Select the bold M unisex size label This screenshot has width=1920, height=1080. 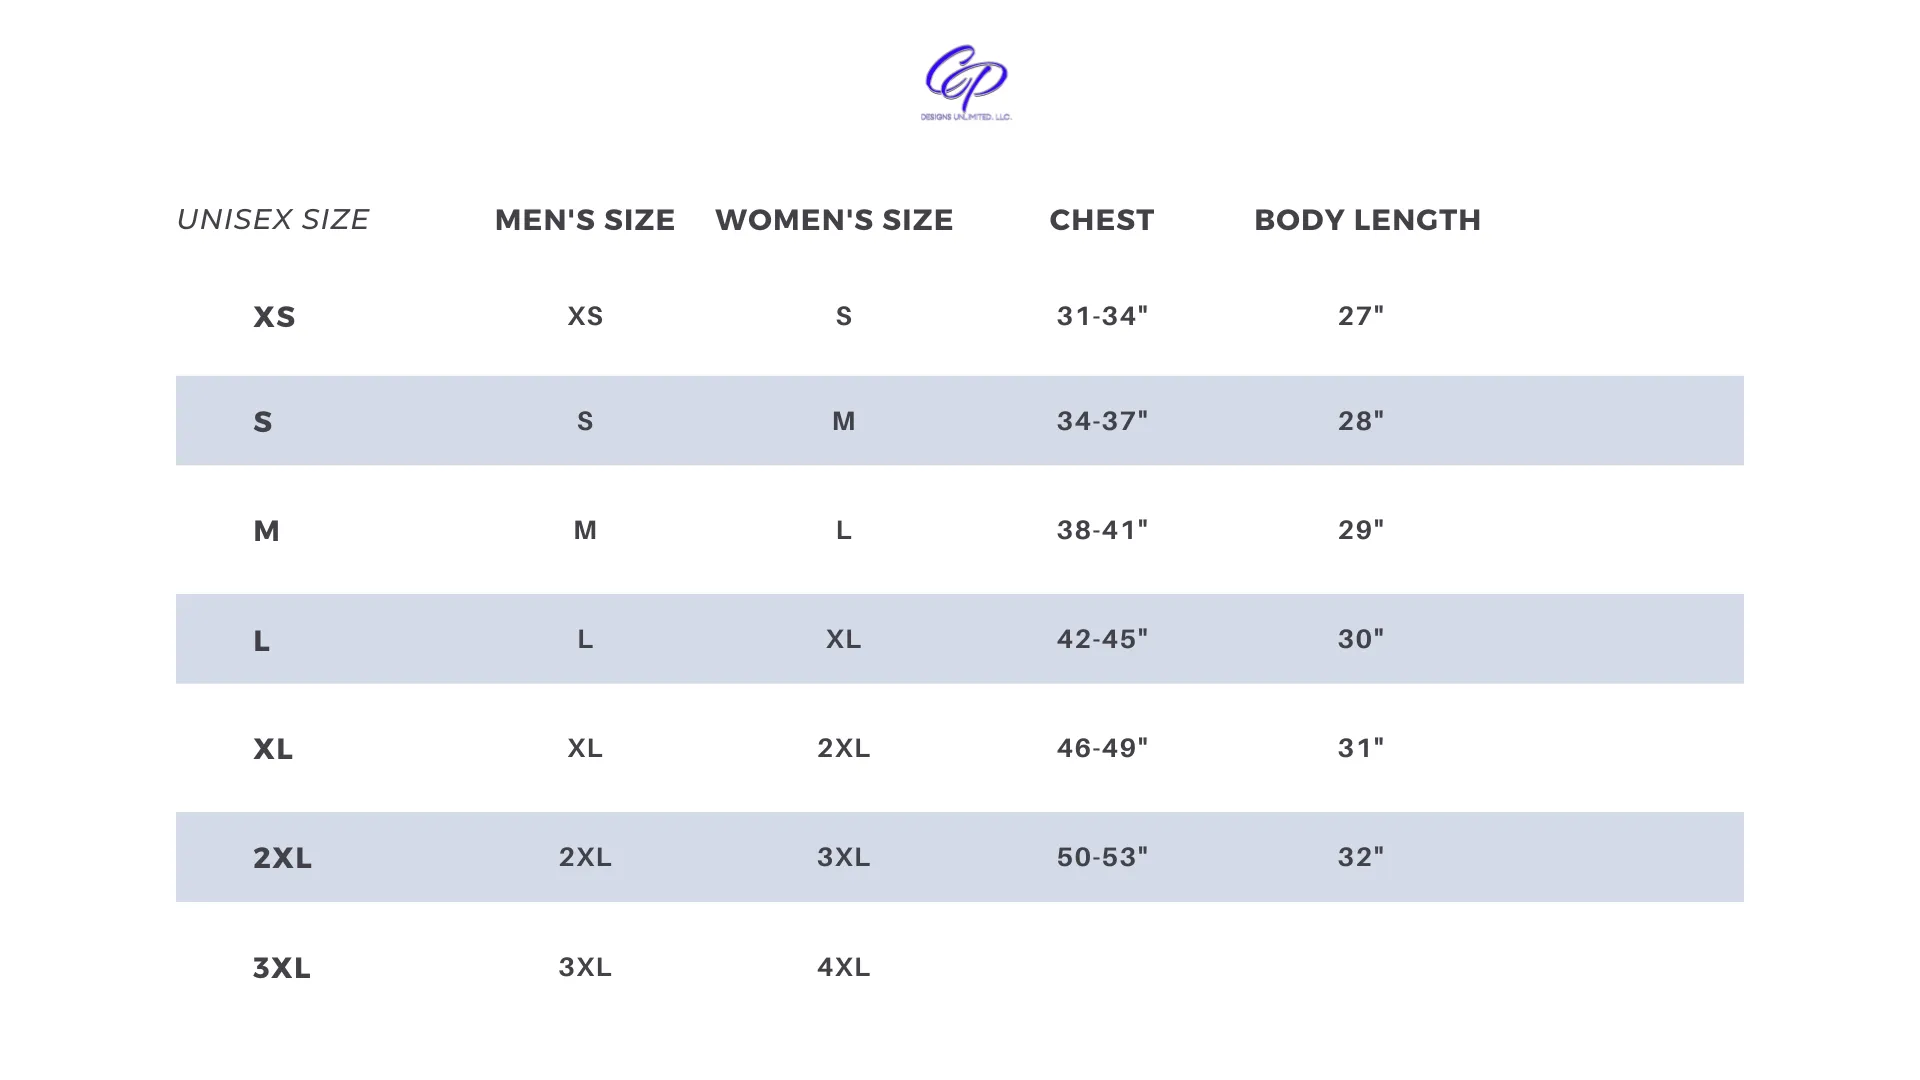coord(266,531)
